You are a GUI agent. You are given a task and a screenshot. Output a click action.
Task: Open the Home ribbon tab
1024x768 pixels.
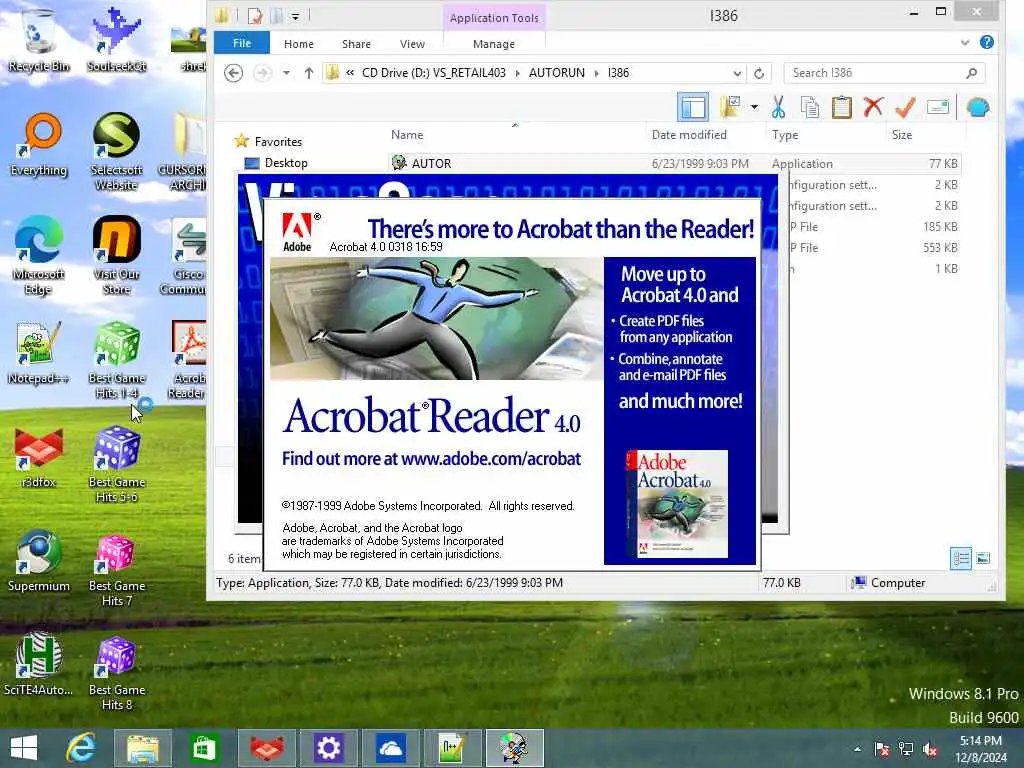(x=298, y=44)
